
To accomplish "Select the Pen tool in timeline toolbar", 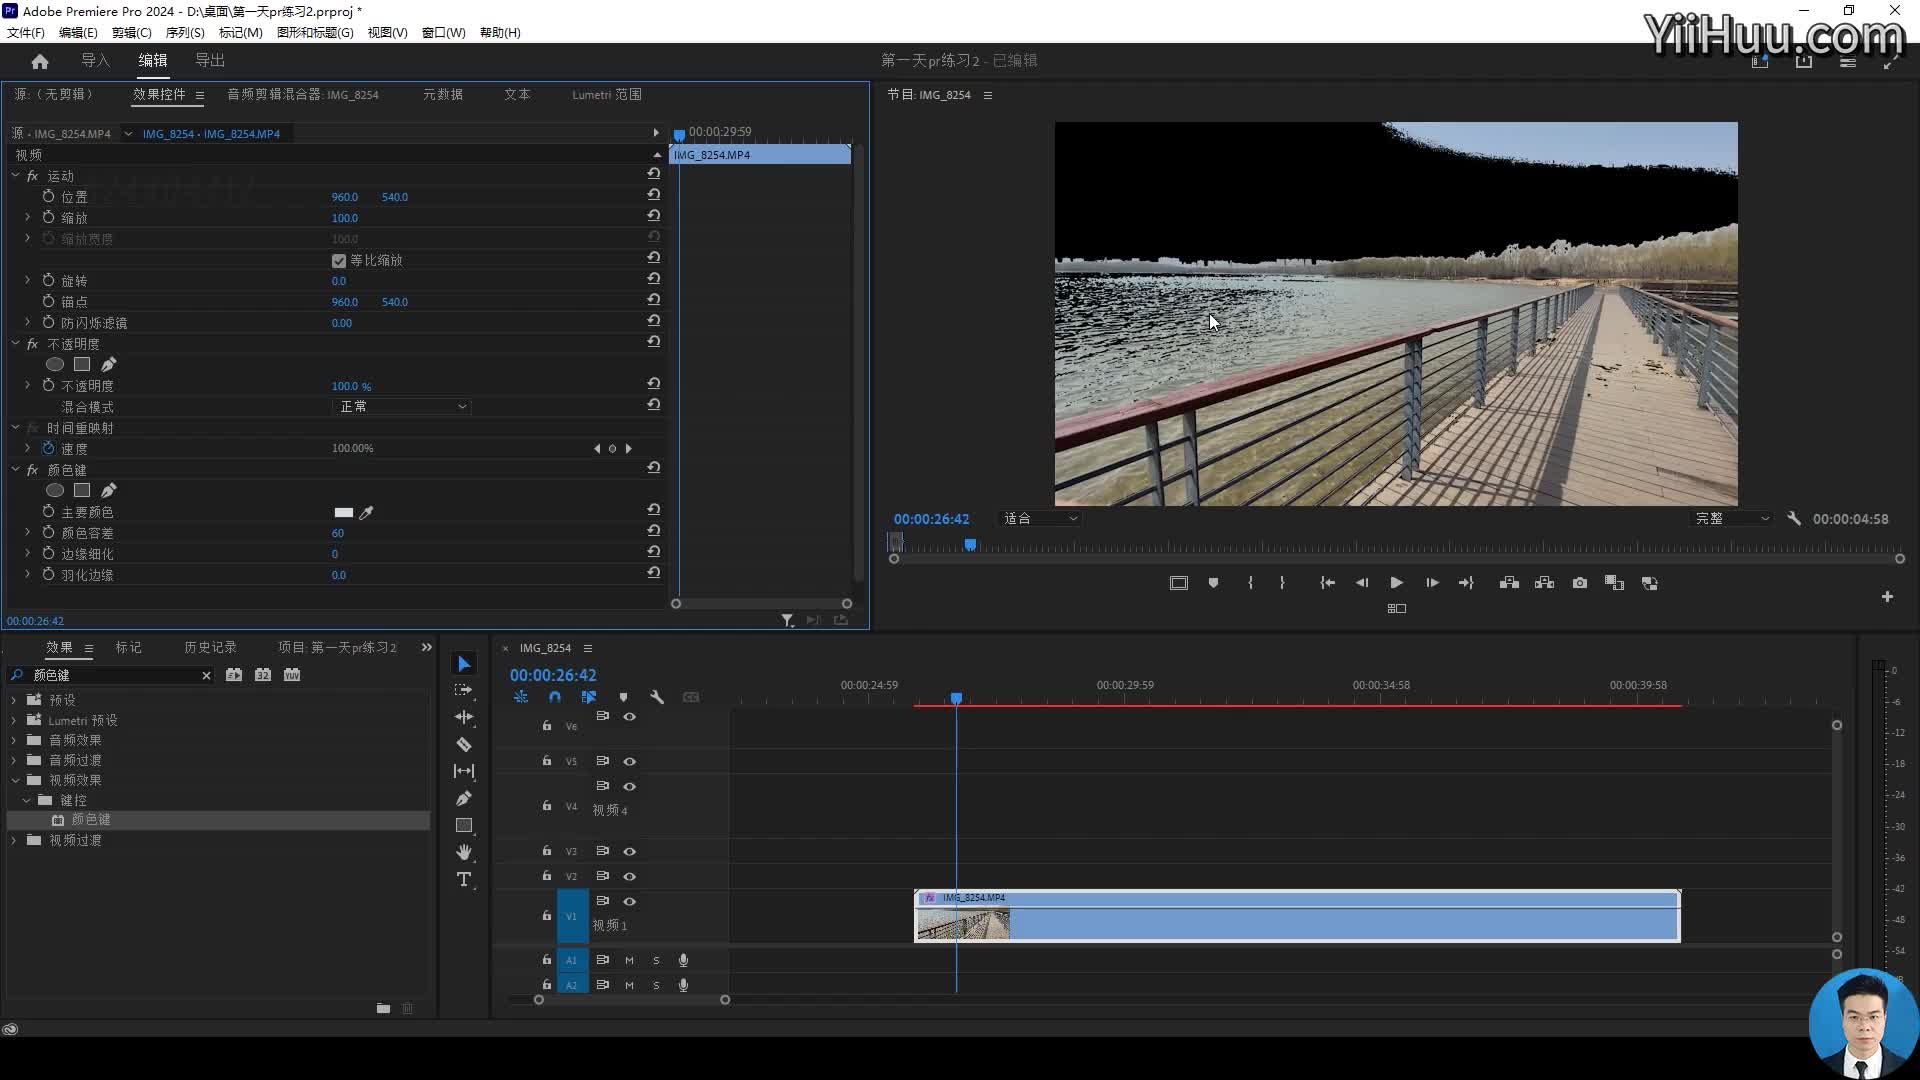I will pos(464,798).
